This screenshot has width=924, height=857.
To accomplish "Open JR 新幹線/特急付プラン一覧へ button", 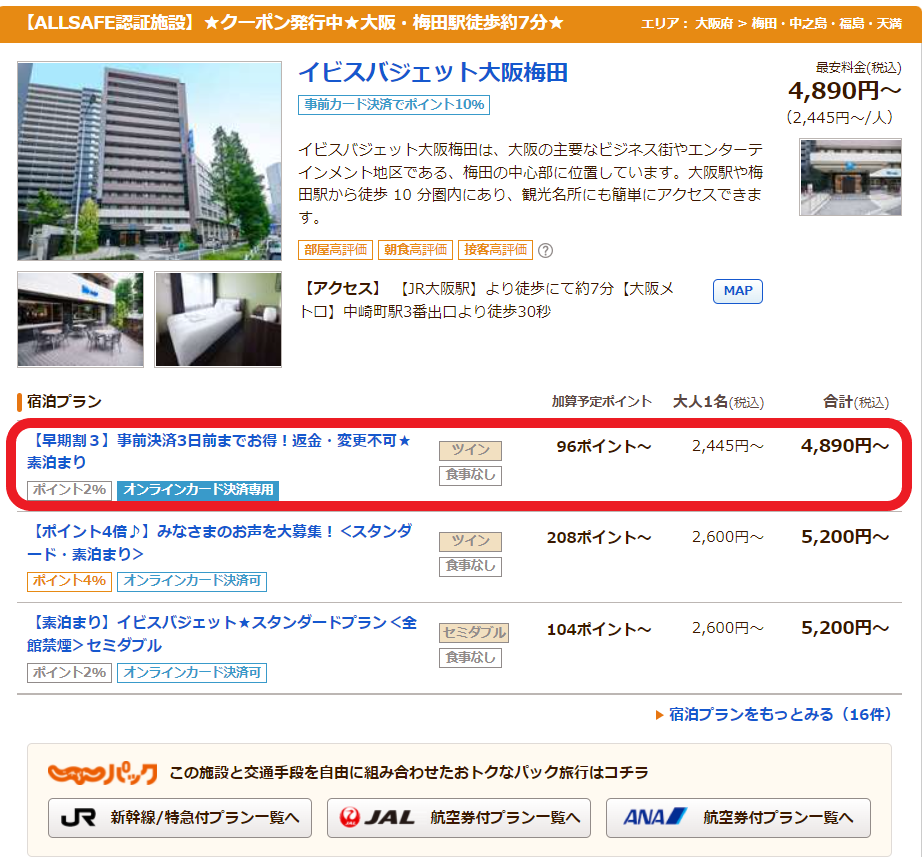I will click(180, 818).
